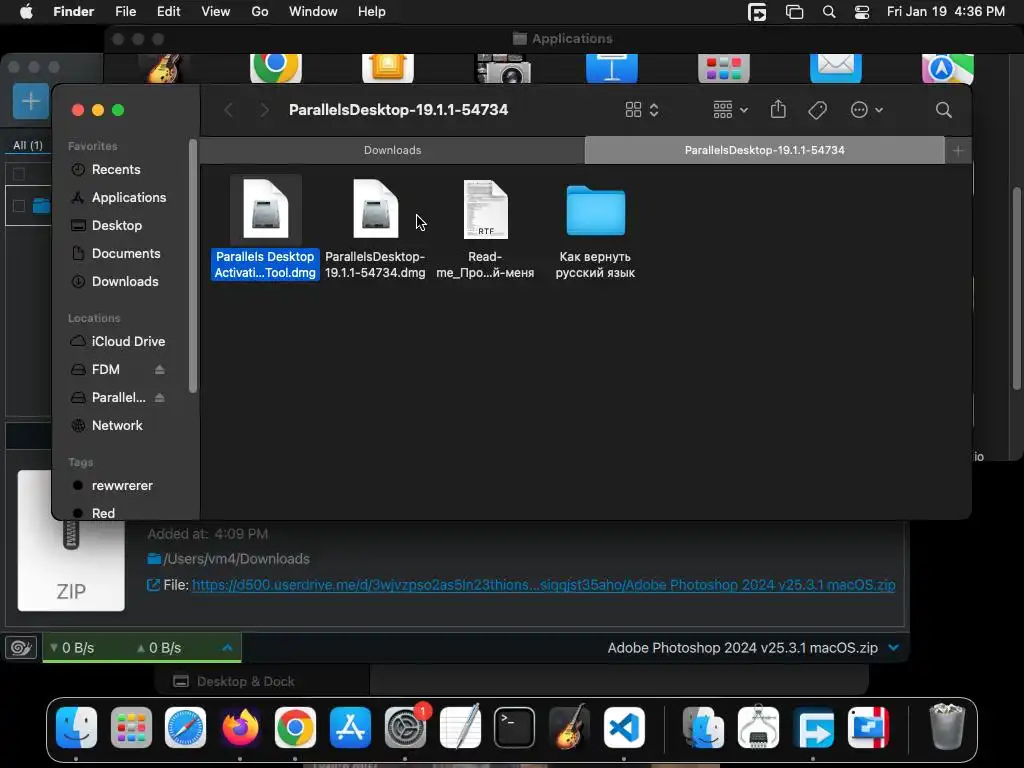Viewport: 1024px width, 768px height.
Task: Select iCloud Drive location
Action: coord(128,342)
